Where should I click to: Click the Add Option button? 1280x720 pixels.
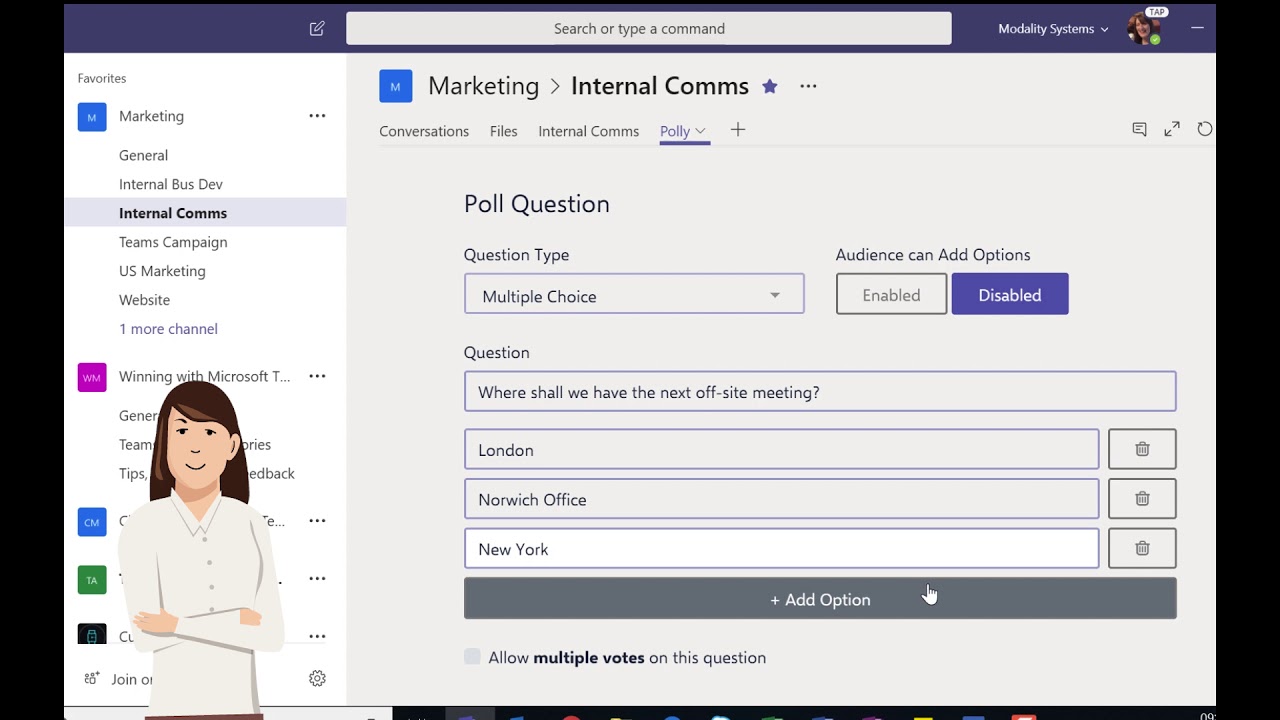coord(820,599)
